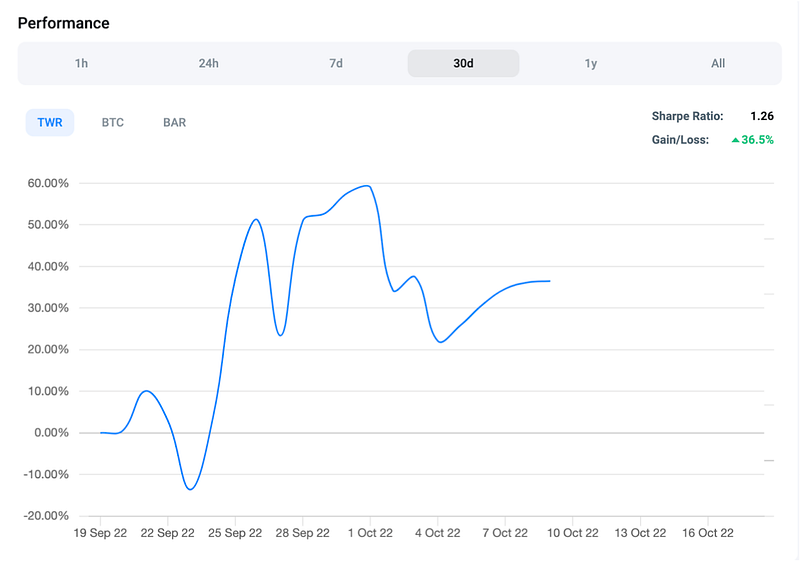Click the 16 Oct 22 date label
The image size is (800, 566).
click(x=707, y=534)
